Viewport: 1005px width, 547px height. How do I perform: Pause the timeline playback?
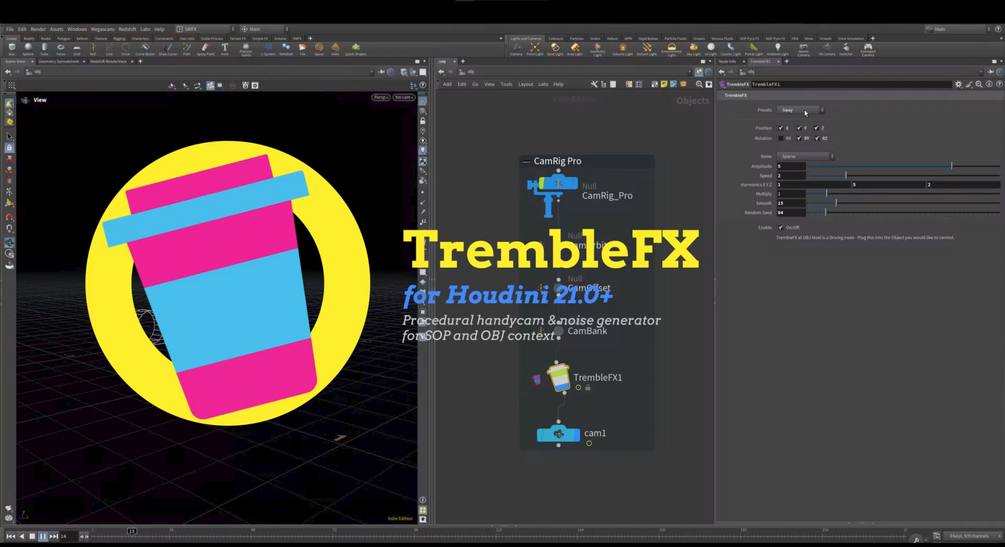[43, 536]
